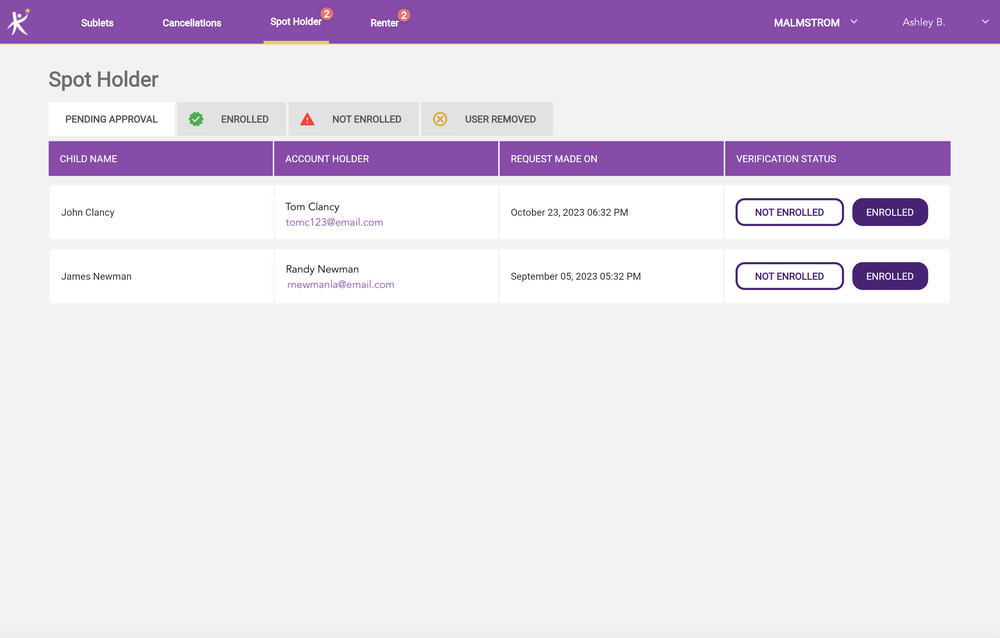Go to the Cancellations page
The height and width of the screenshot is (638, 1000).
tap(192, 23)
